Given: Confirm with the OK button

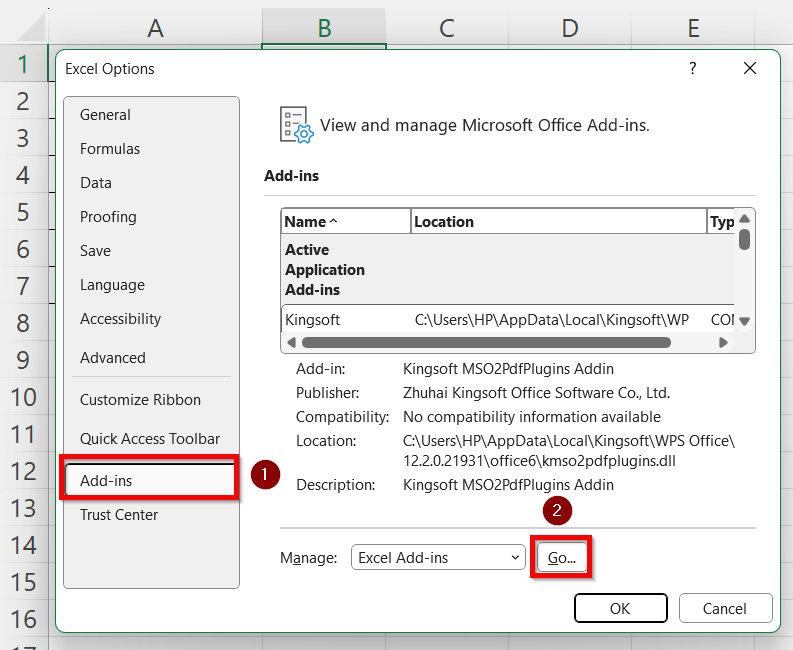Looking at the screenshot, I should tap(620, 608).
